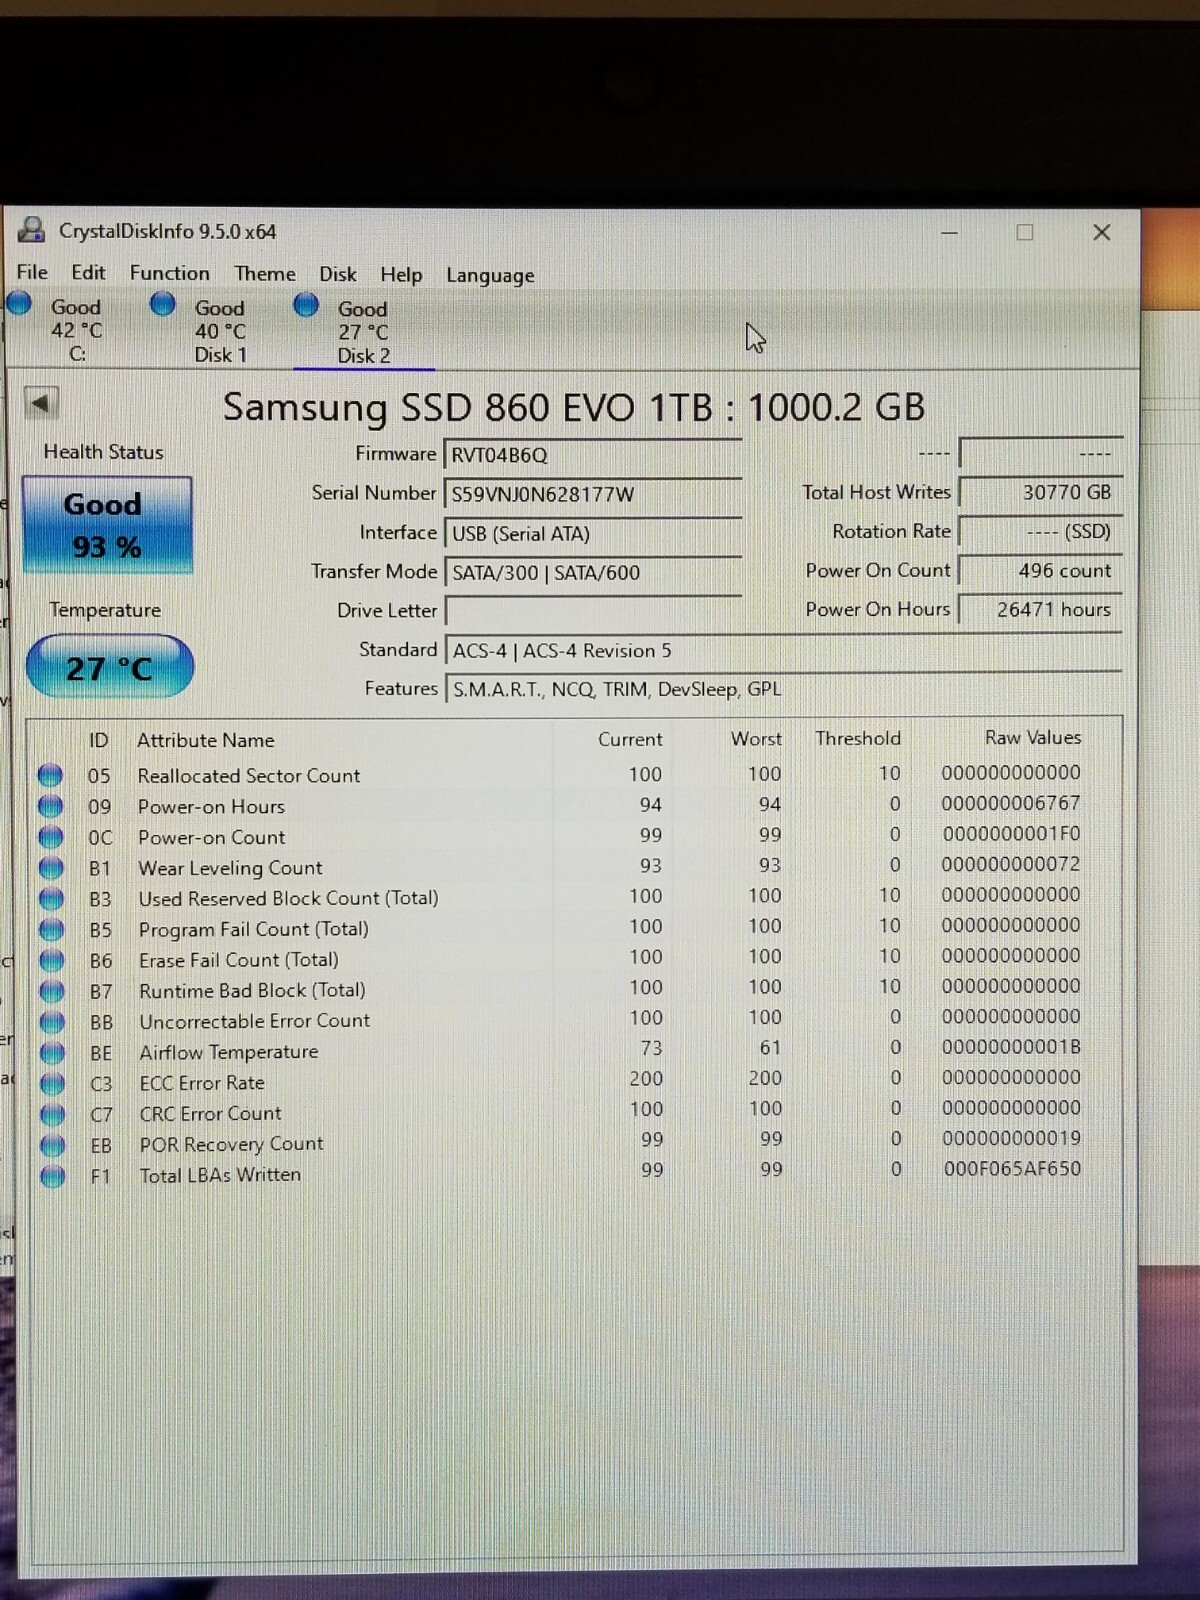Open the Theme menu
1200x1600 pixels.
point(265,274)
